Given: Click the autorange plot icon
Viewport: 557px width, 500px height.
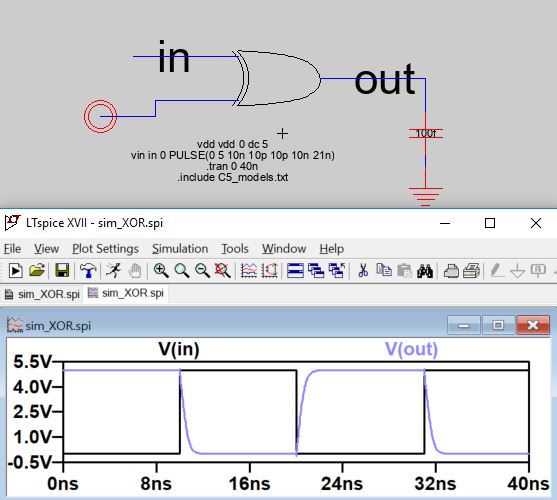Looking at the screenshot, I should (x=249, y=271).
